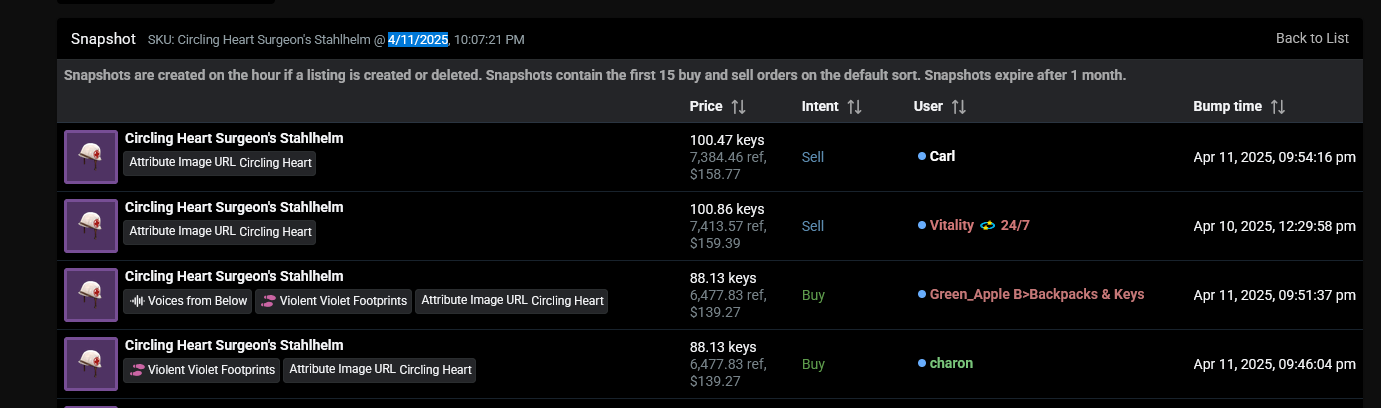
Task: Click the Sell intent on Carl's listing
Action: point(813,157)
